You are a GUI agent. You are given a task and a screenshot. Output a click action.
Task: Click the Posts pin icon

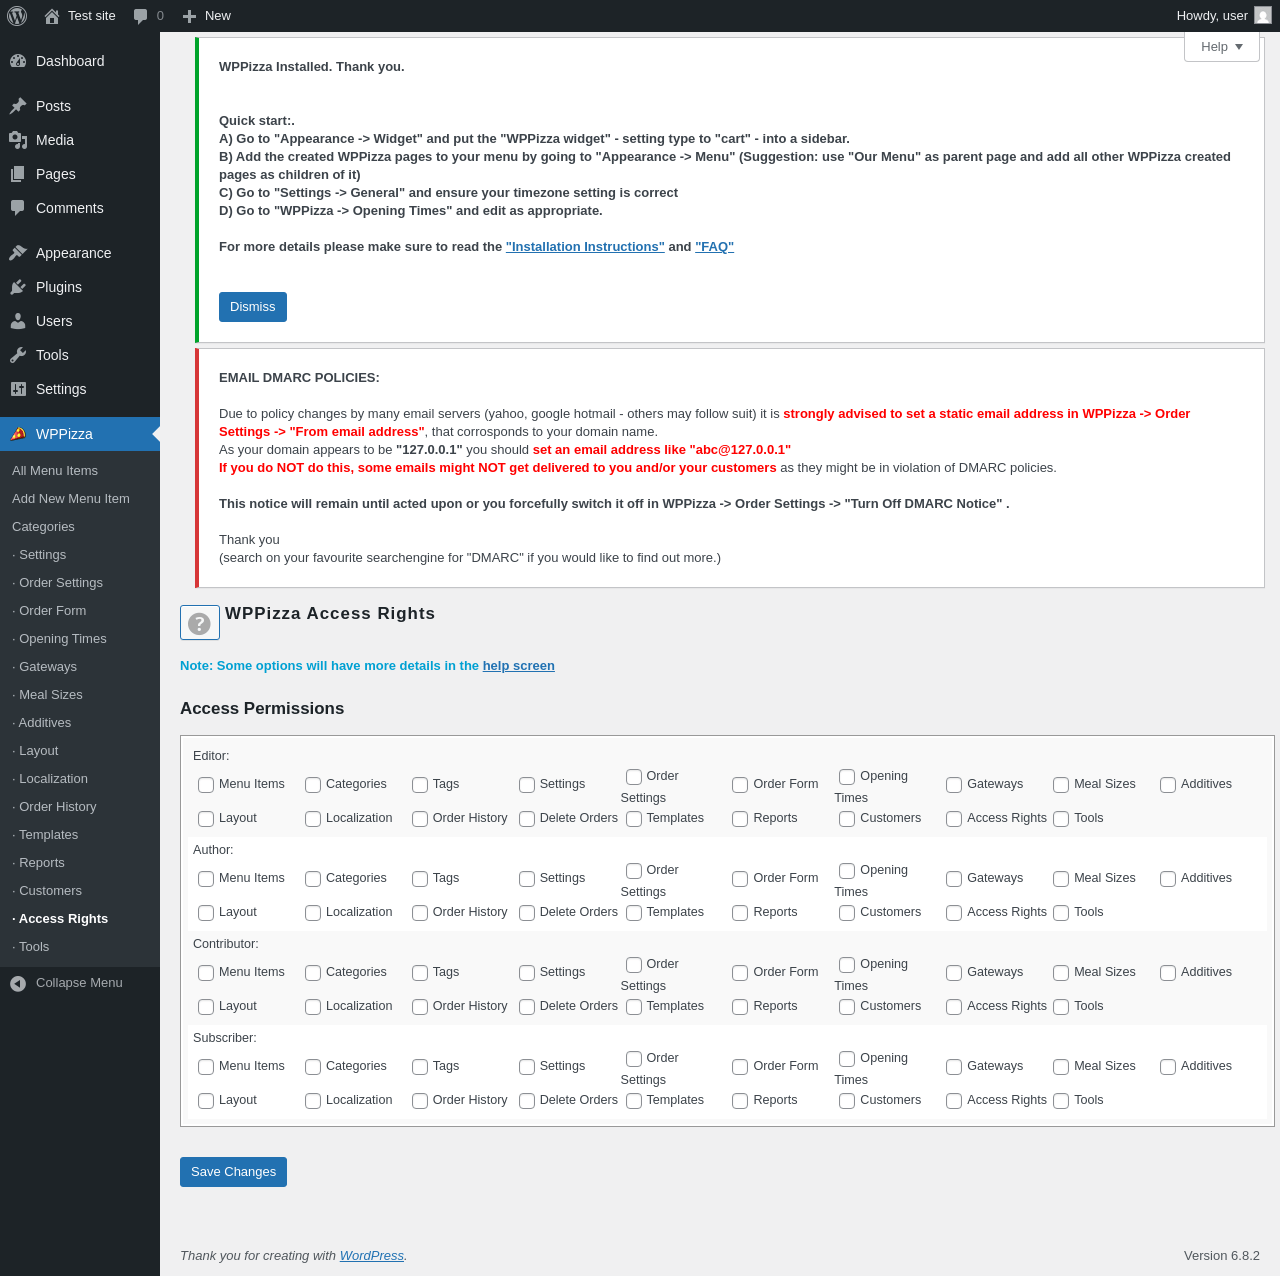[x=18, y=106]
